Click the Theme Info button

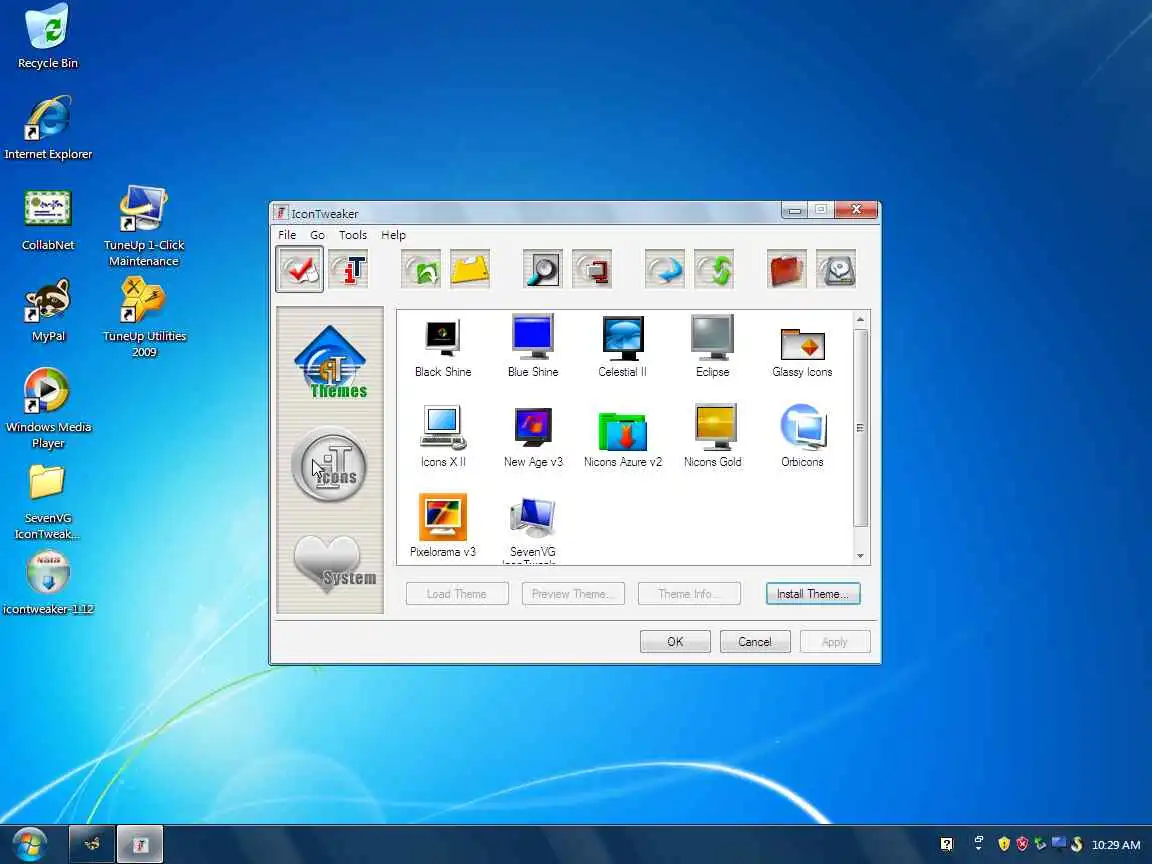689,594
